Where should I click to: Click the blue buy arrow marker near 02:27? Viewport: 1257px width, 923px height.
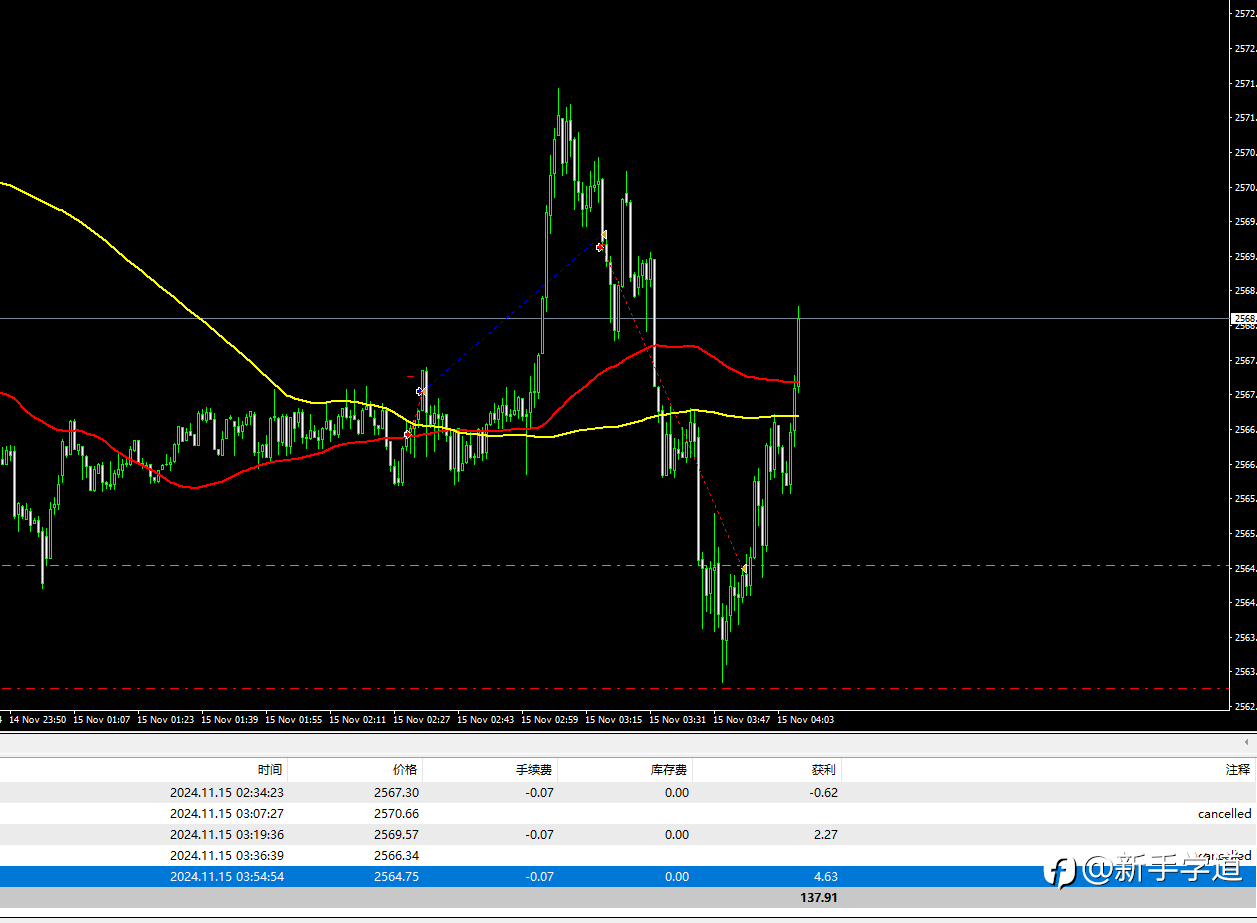point(421,392)
